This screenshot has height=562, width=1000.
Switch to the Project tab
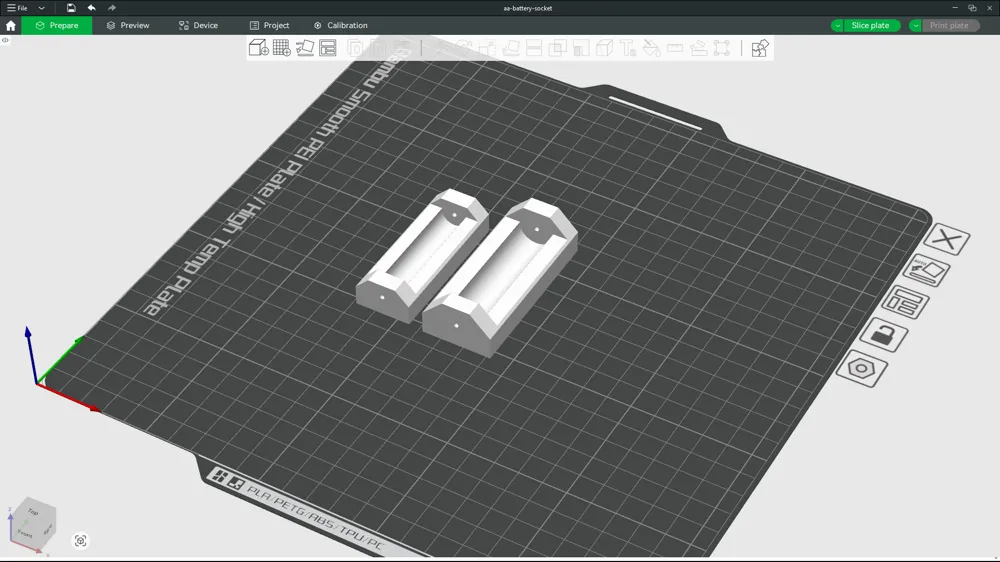(269, 26)
